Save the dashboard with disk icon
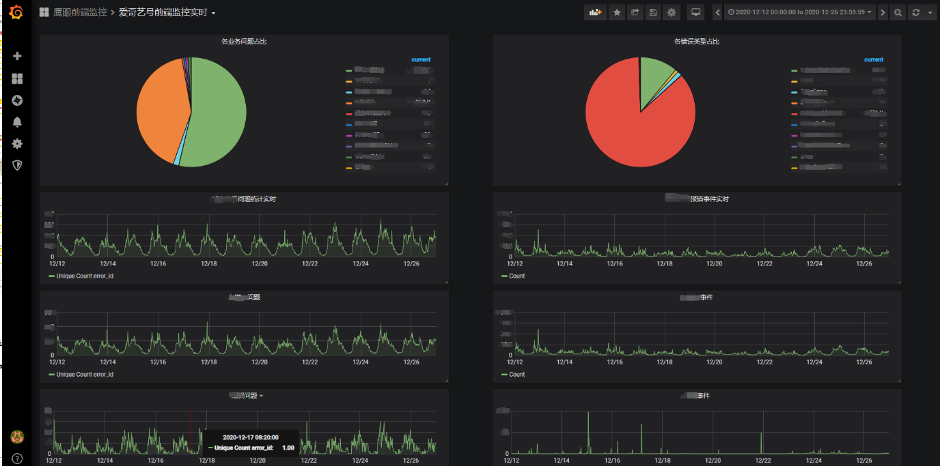Screen dimensions: 941x466 tap(653, 12)
